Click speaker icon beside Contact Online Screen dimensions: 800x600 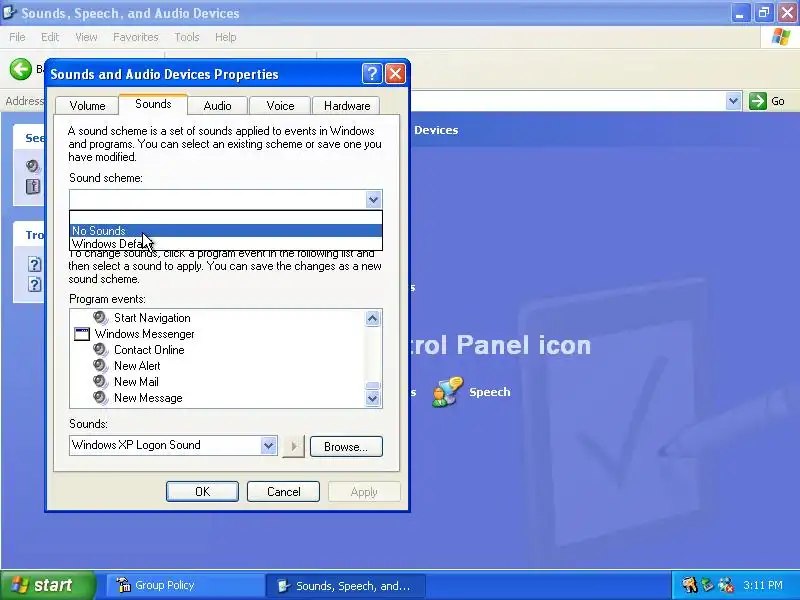click(101, 350)
